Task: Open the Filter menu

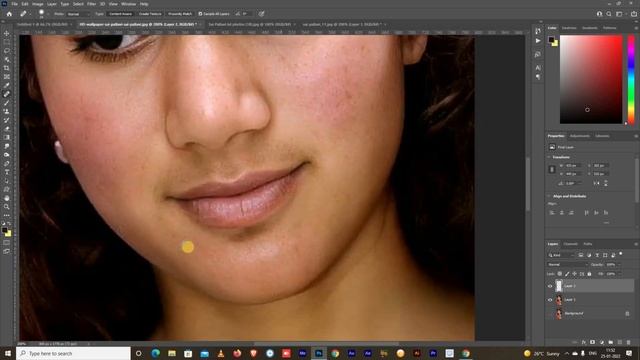Action: 91,4
